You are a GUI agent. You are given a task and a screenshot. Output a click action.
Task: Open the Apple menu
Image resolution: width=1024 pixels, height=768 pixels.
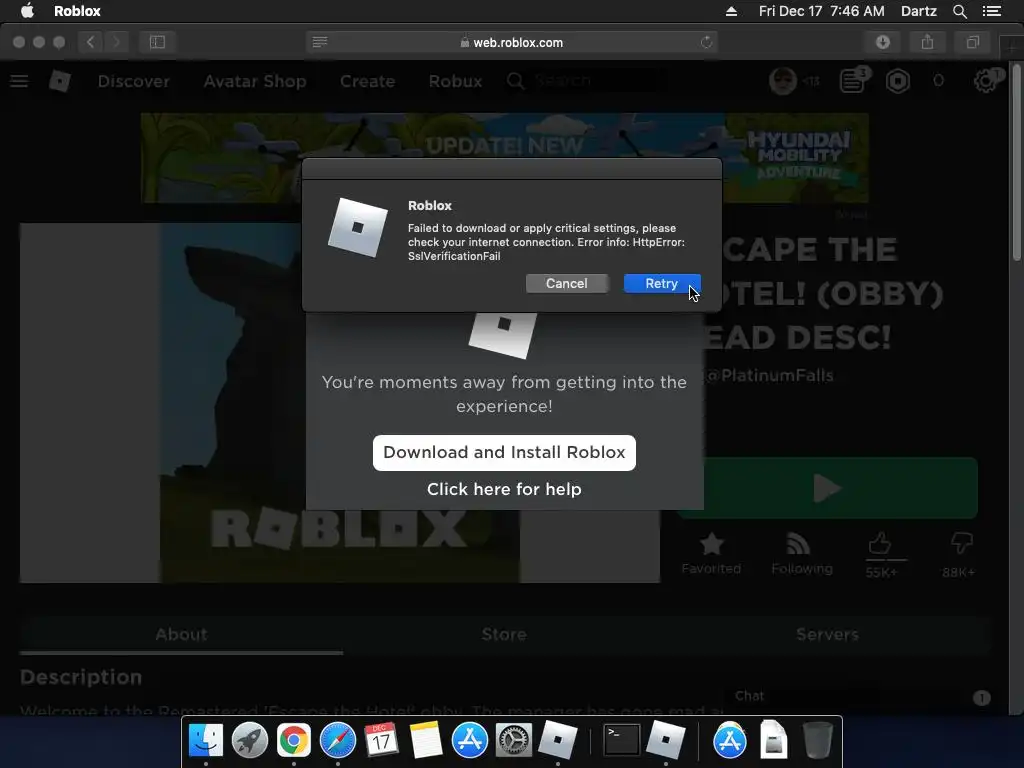tap(27, 11)
